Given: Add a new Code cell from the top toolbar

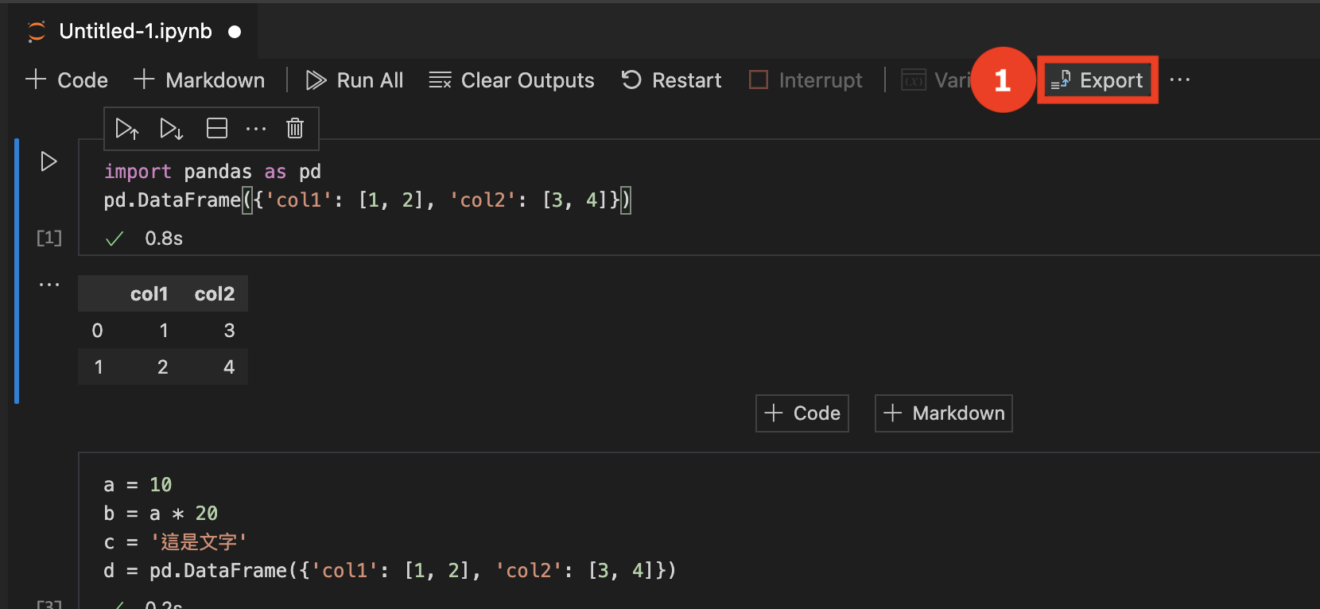Looking at the screenshot, I should click(66, 80).
